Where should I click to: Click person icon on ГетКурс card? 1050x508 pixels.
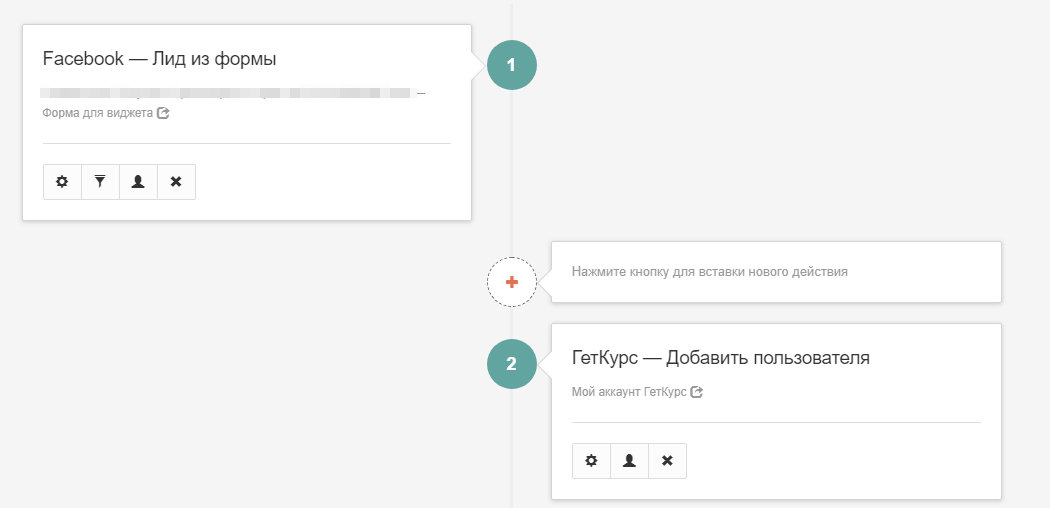629,461
